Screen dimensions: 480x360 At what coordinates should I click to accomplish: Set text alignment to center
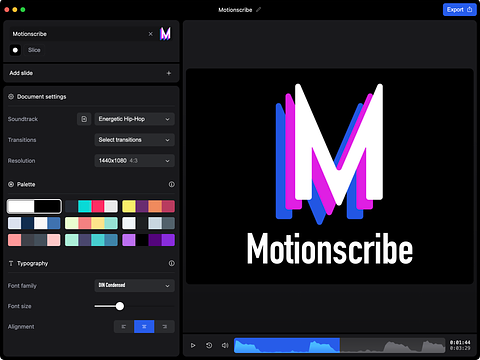(144, 327)
